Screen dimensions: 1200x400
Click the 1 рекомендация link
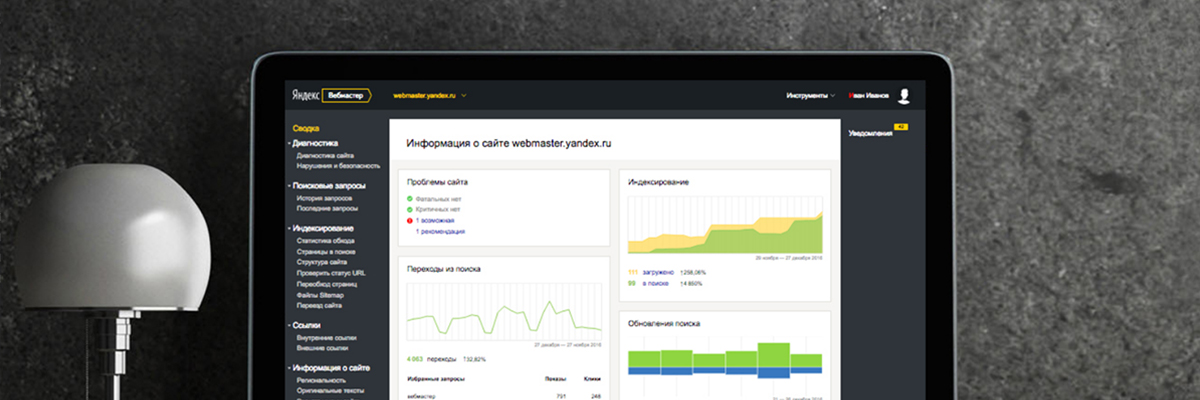pyautogui.click(x=440, y=231)
